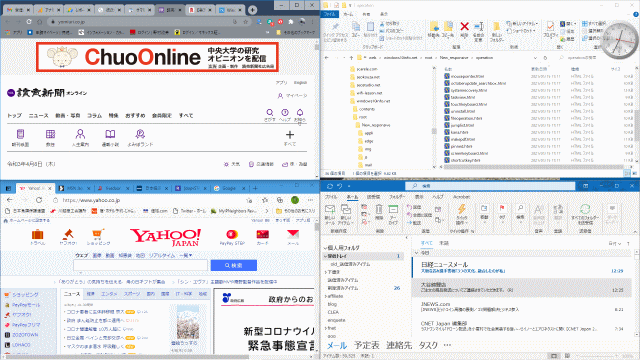Open the ChuoOnline banner on Yomiuri

pyautogui.click(x=158, y=57)
